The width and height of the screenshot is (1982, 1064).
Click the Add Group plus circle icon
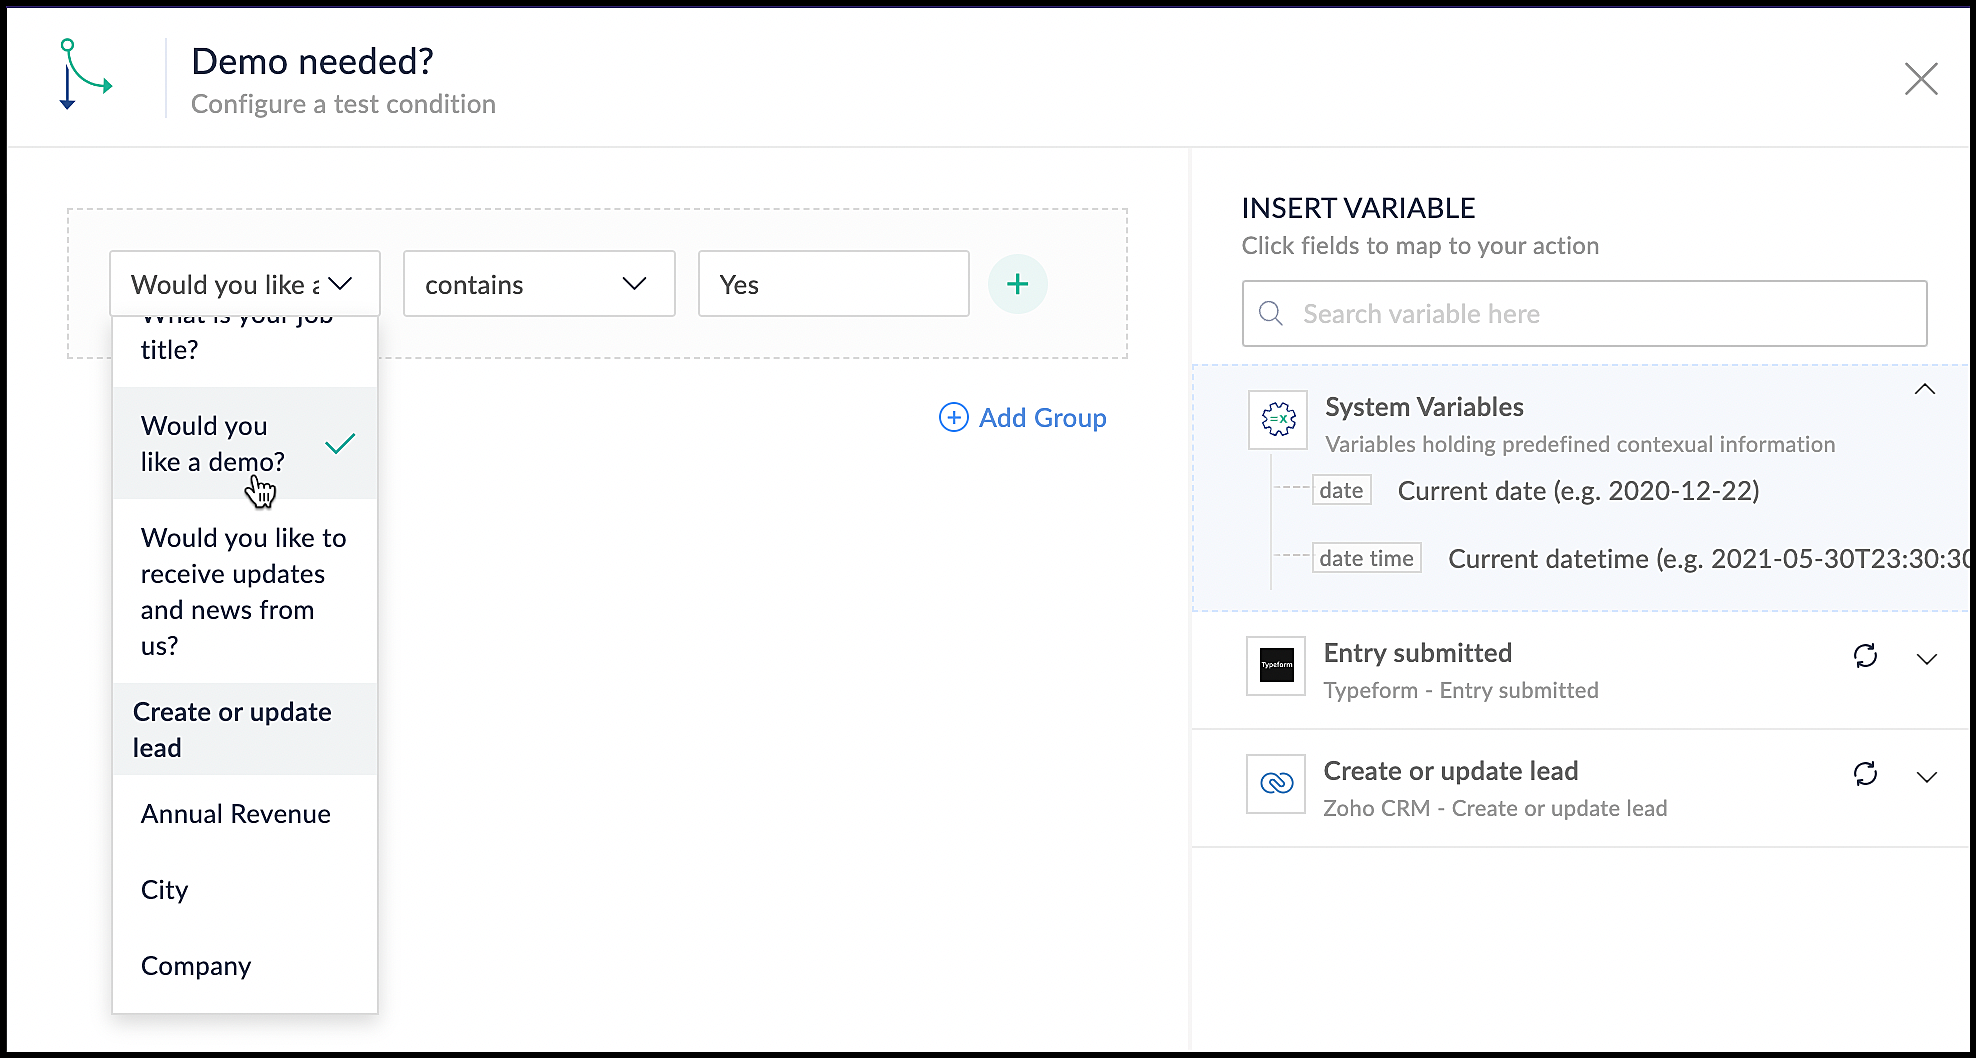pyautogui.click(x=953, y=418)
